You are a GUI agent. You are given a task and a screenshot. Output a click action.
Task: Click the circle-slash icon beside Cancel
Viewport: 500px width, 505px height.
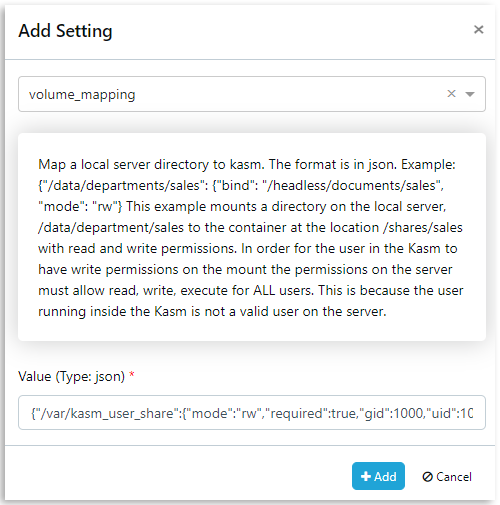click(x=427, y=477)
